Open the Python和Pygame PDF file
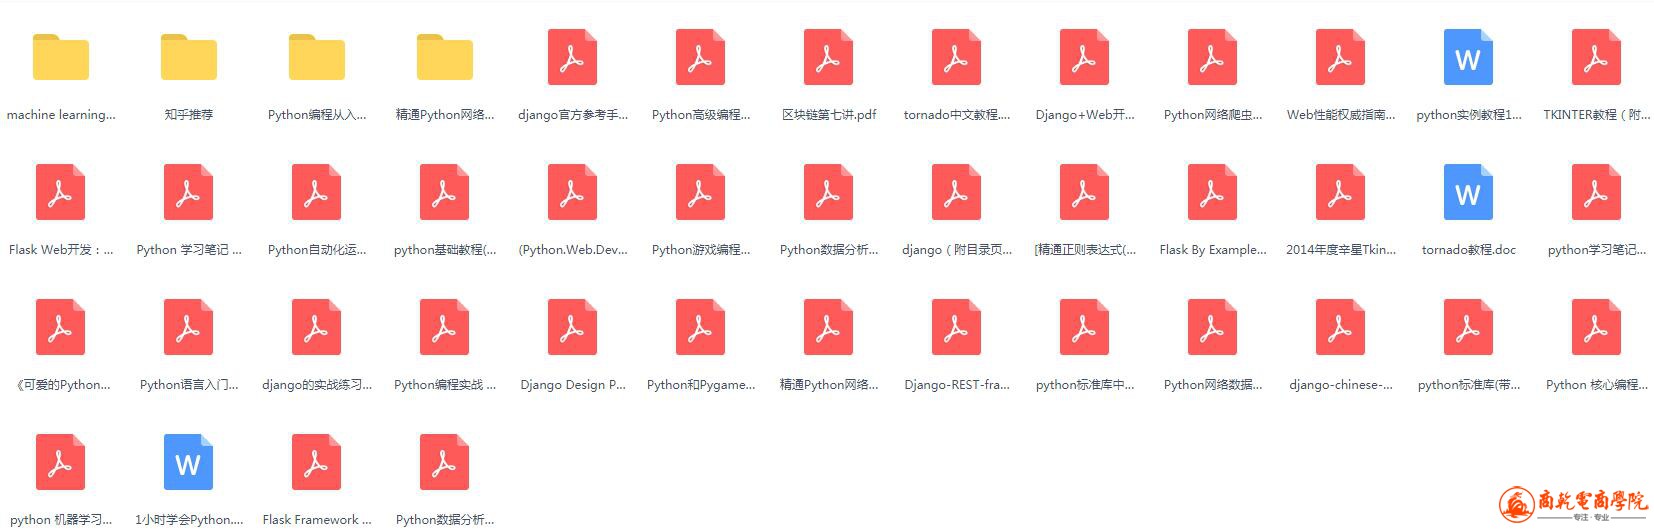This screenshot has width=1654, height=530. 700,328
